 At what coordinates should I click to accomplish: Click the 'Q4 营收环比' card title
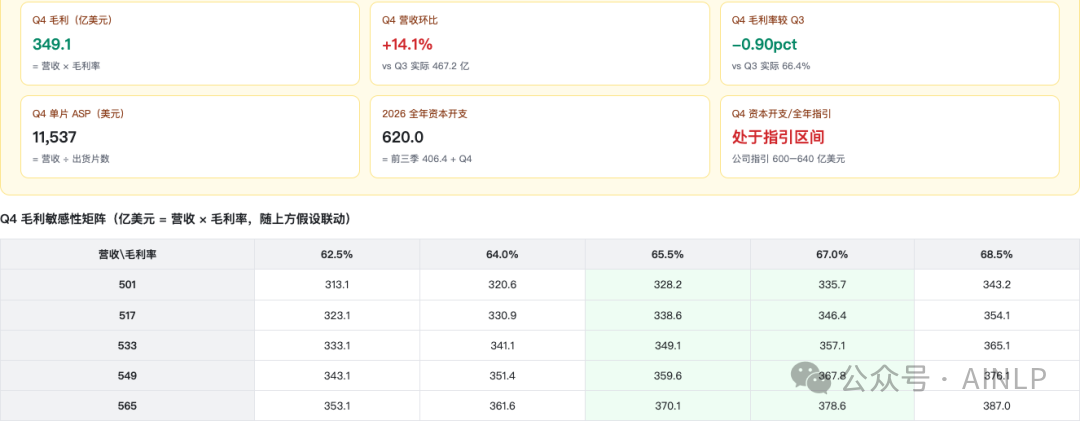click(410, 21)
